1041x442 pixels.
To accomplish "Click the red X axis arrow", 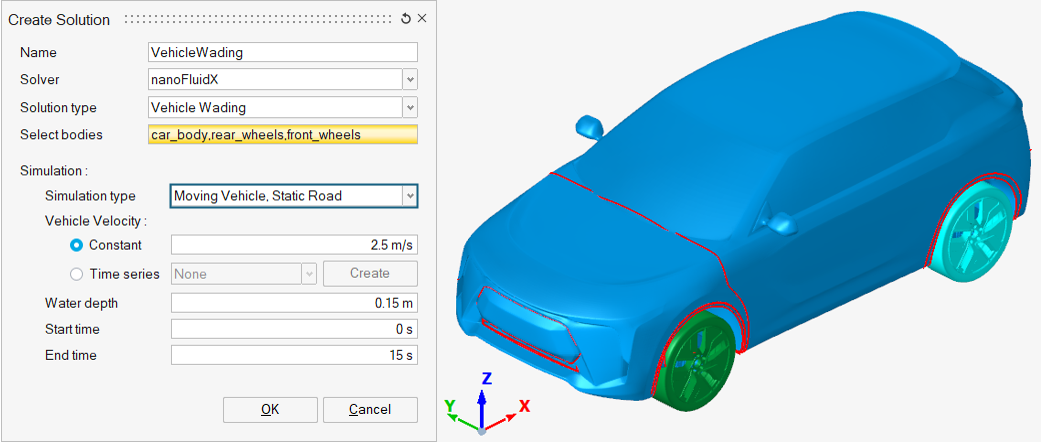I will (x=499, y=423).
